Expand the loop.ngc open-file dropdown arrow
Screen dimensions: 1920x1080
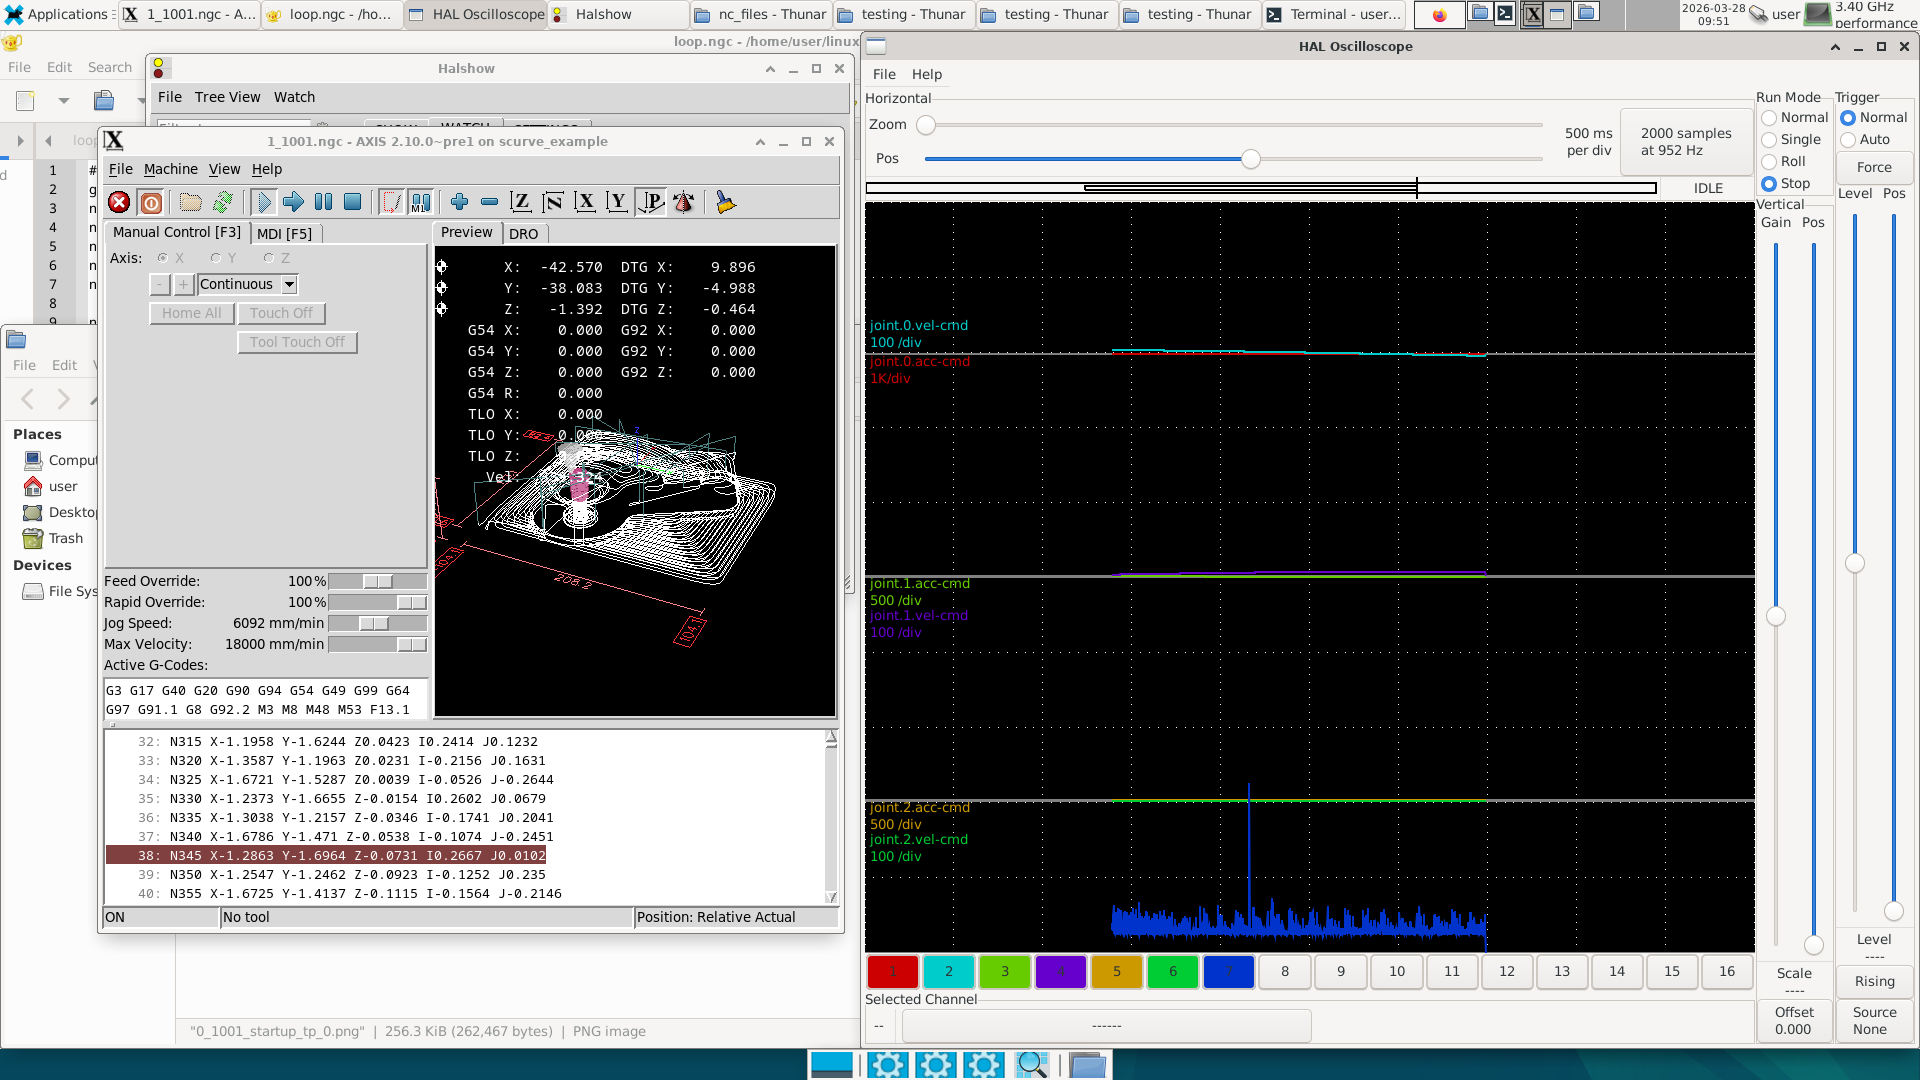[139, 101]
